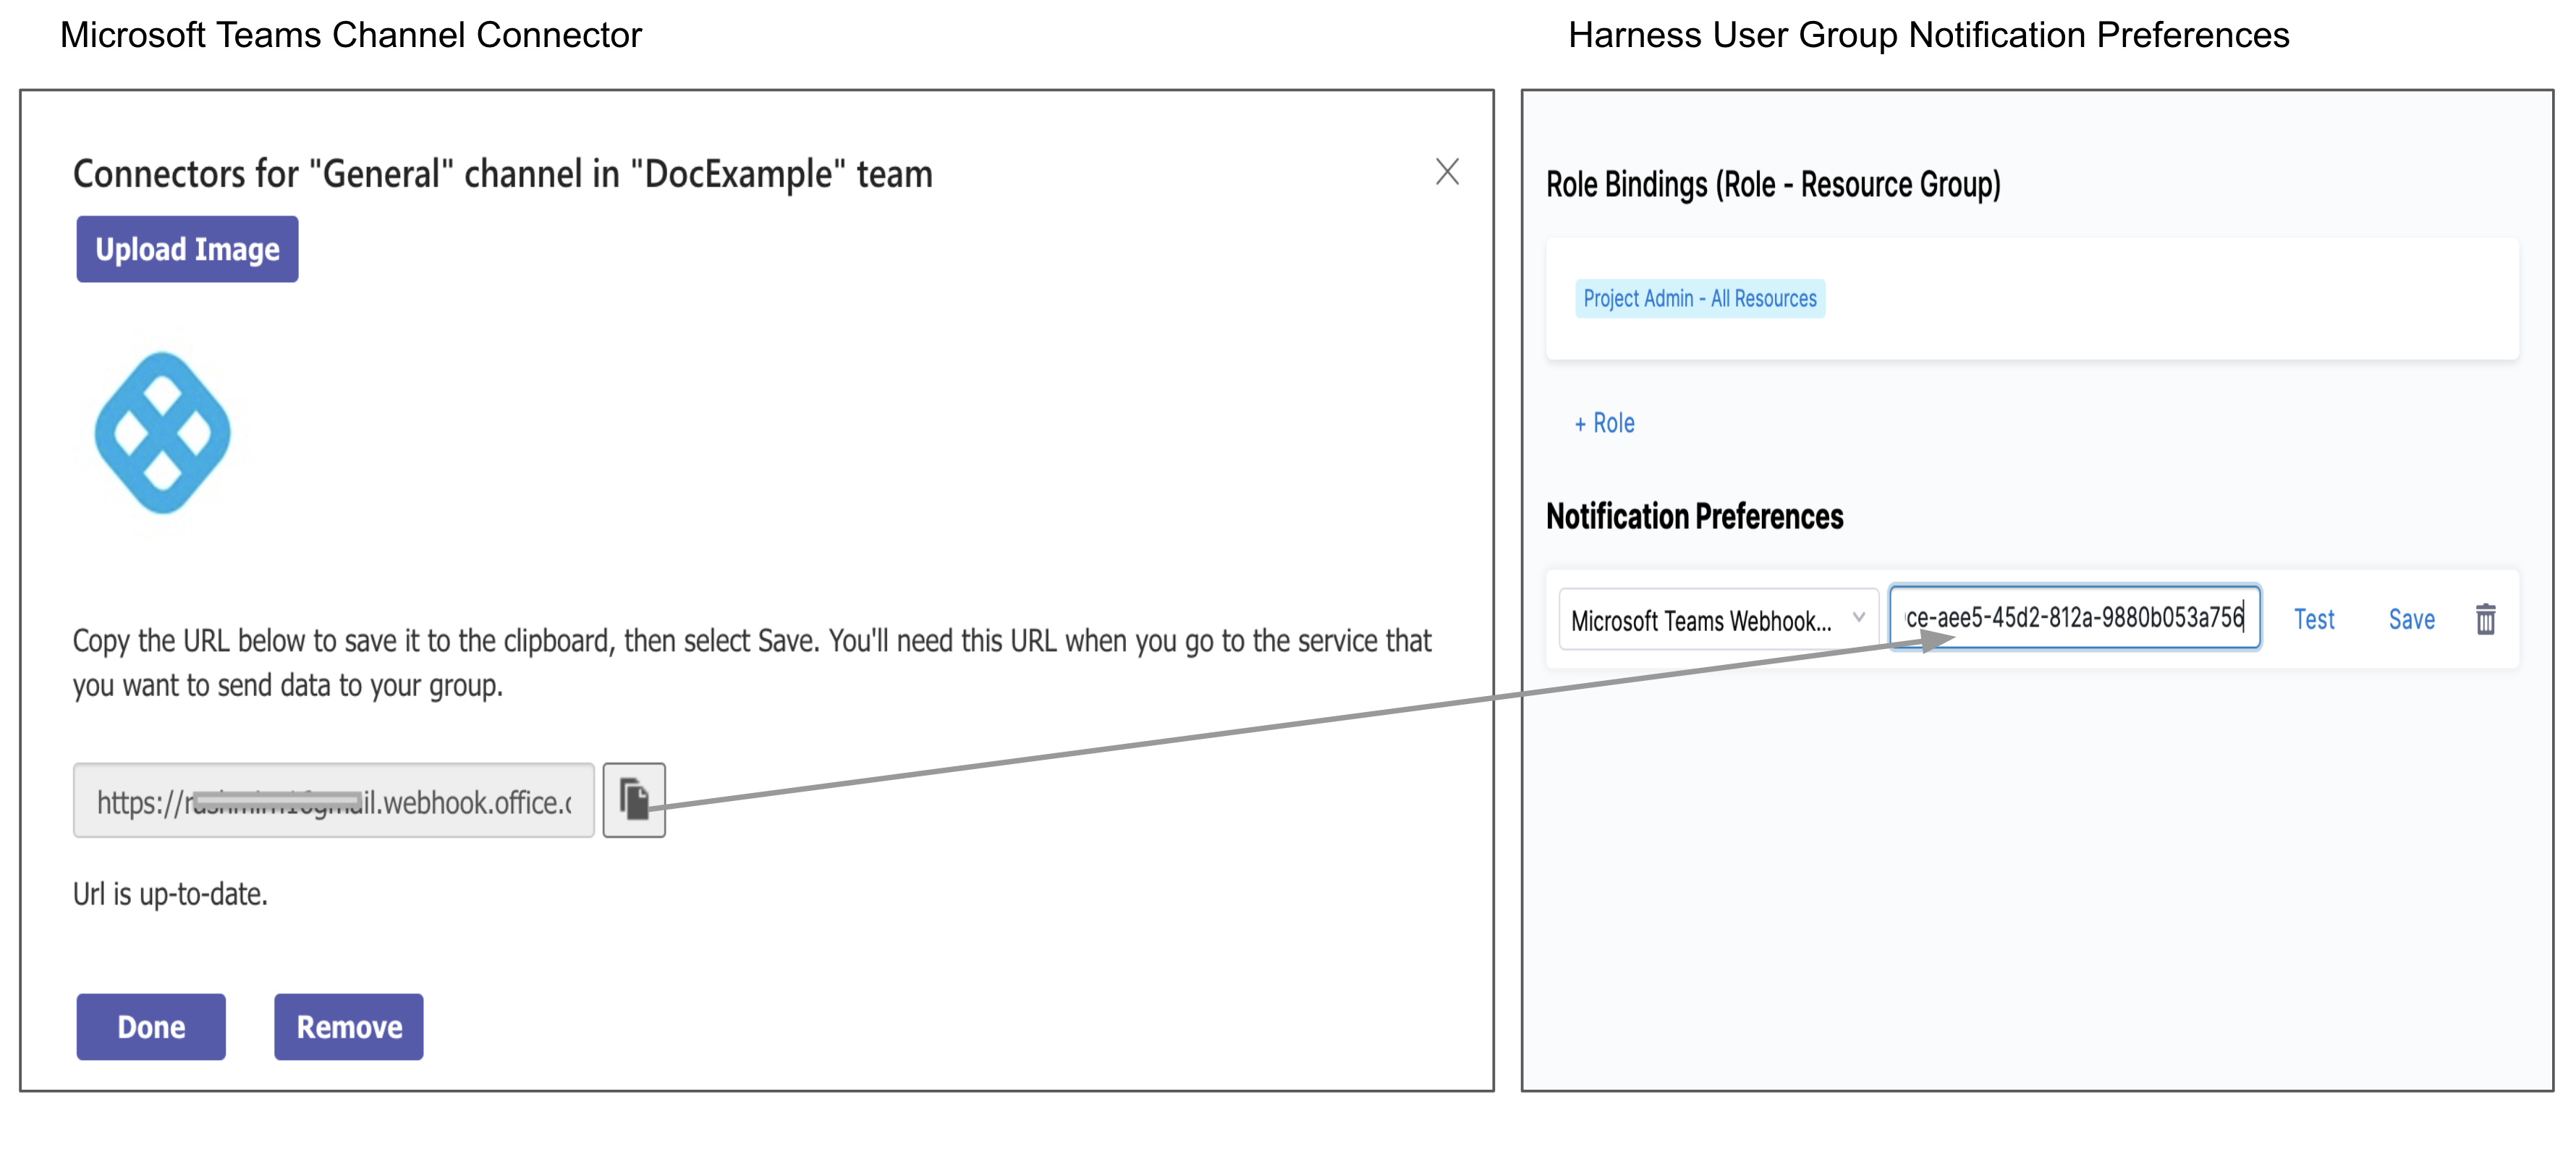Open the Microsoft Teams Webhook dropdown

point(1718,620)
